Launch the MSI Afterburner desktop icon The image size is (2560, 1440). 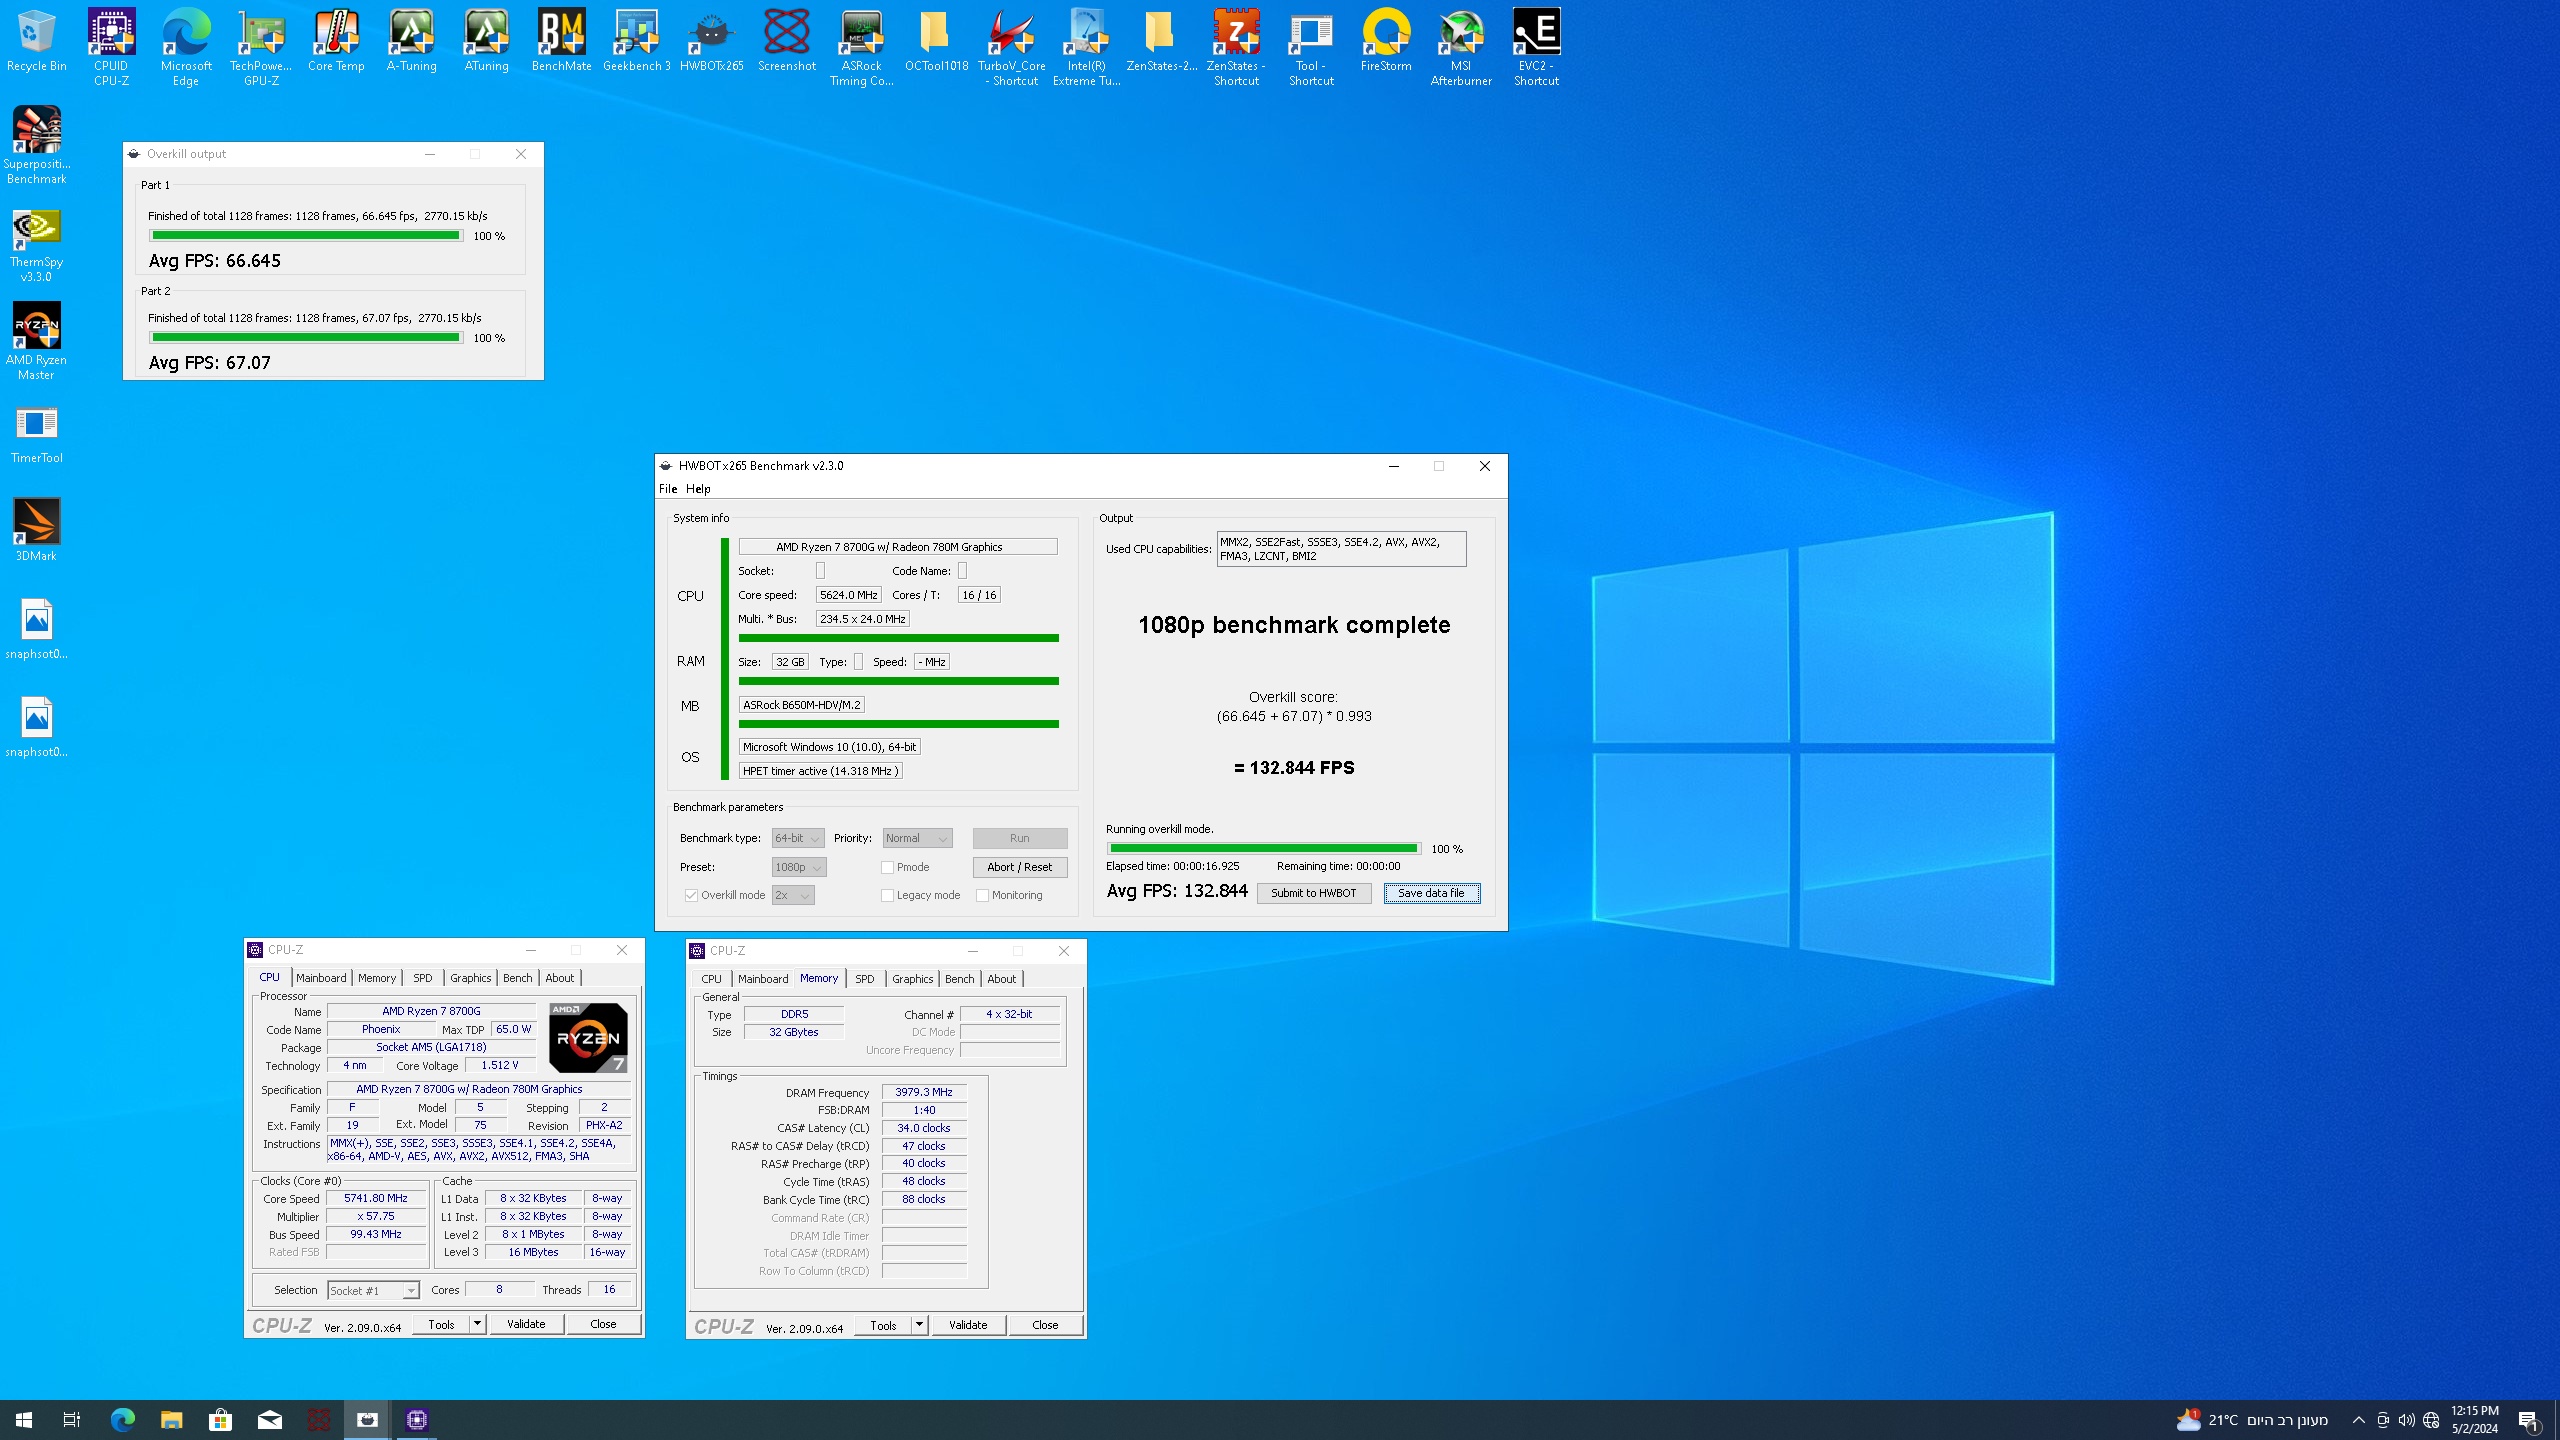click(1461, 47)
